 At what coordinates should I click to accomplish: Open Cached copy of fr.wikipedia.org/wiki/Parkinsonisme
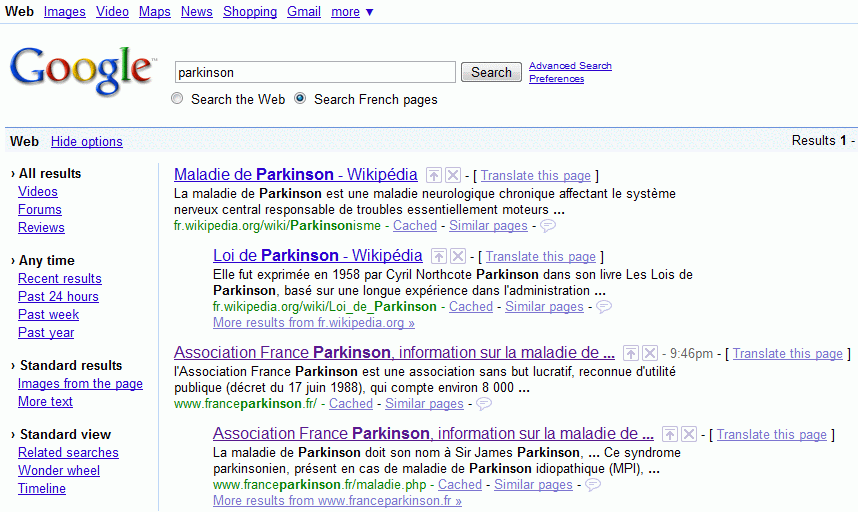tap(415, 225)
